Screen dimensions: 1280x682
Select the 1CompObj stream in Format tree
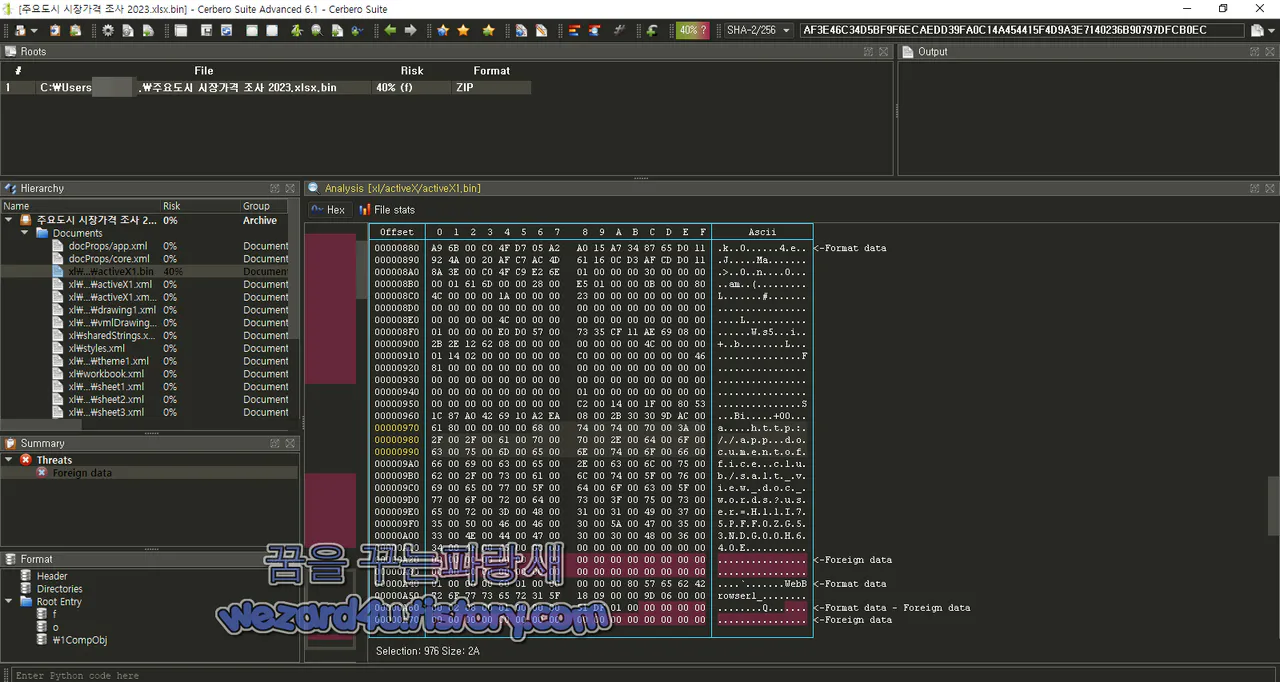(x=80, y=640)
